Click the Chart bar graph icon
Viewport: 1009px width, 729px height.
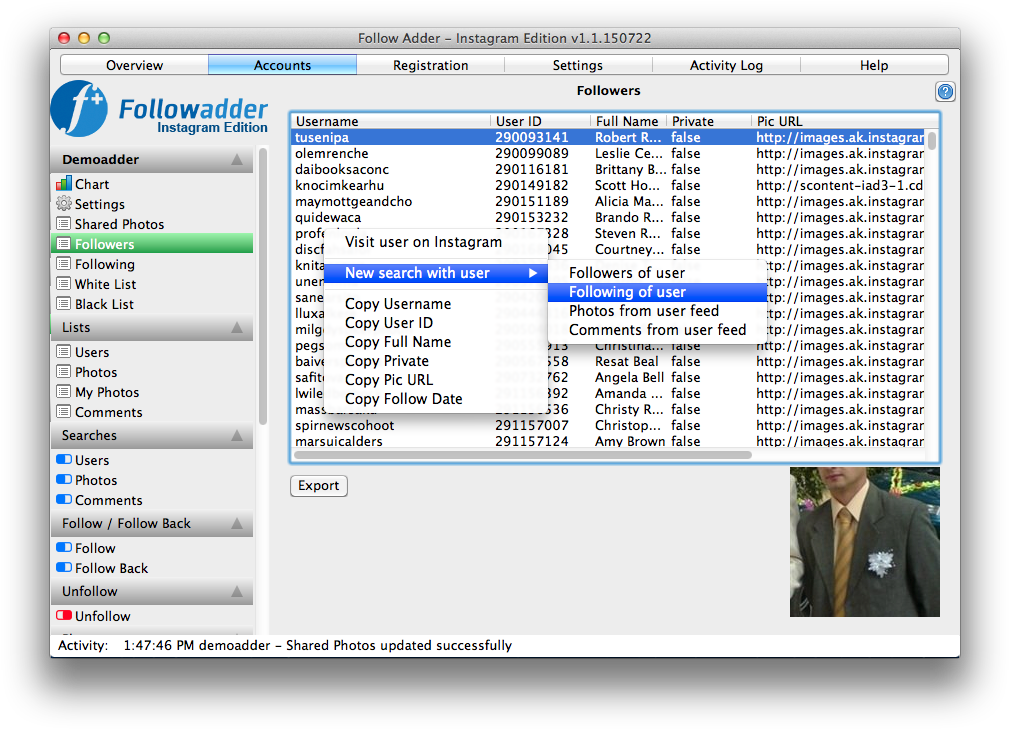click(64, 184)
